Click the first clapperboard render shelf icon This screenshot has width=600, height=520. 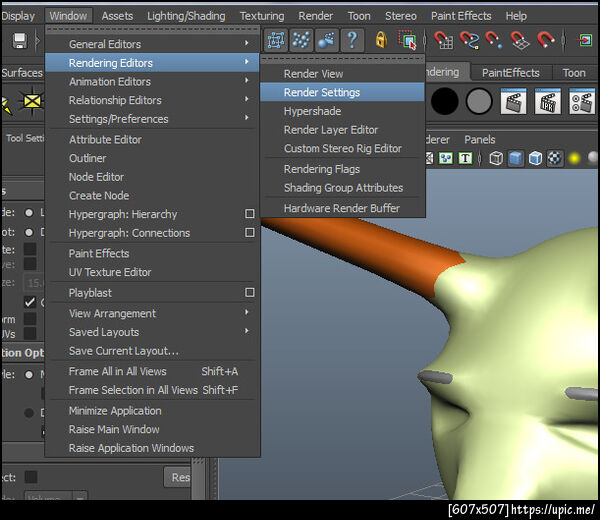(x=514, y=101)
